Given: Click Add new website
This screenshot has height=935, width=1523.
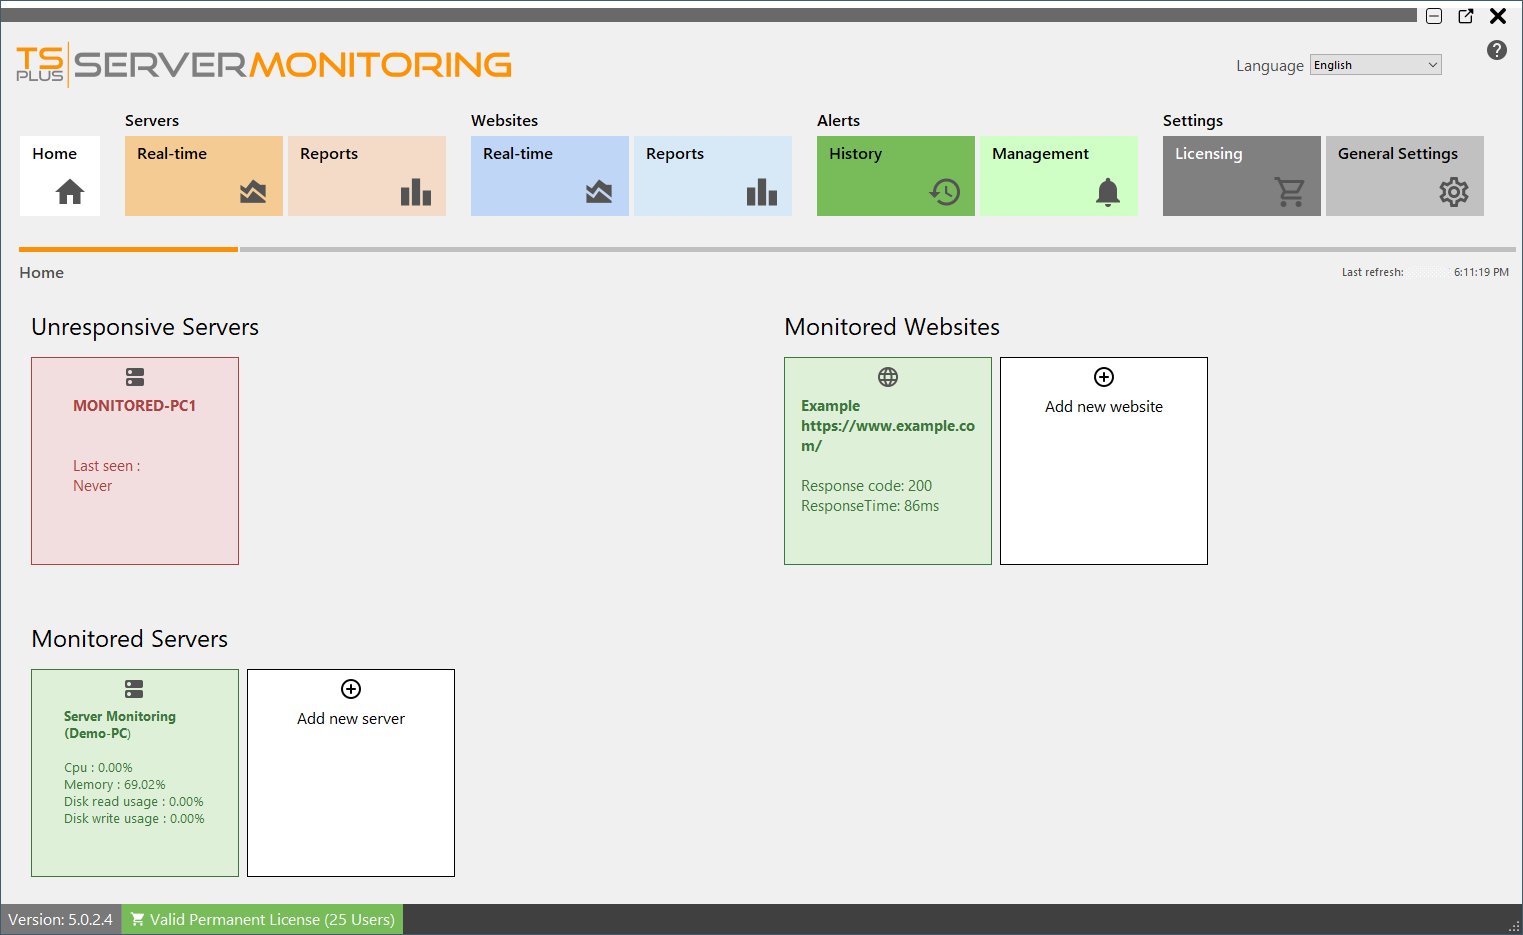Looking at the screenshot, I should click(x=1103, y=460).
